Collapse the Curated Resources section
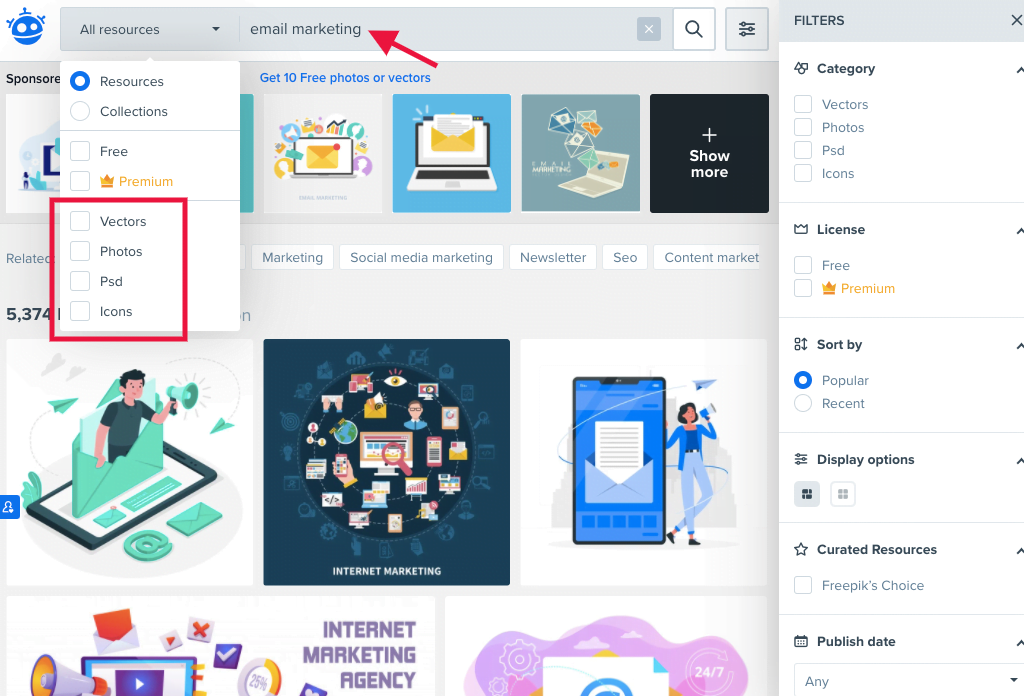The image size is (1024, 696). point(1019,550)
